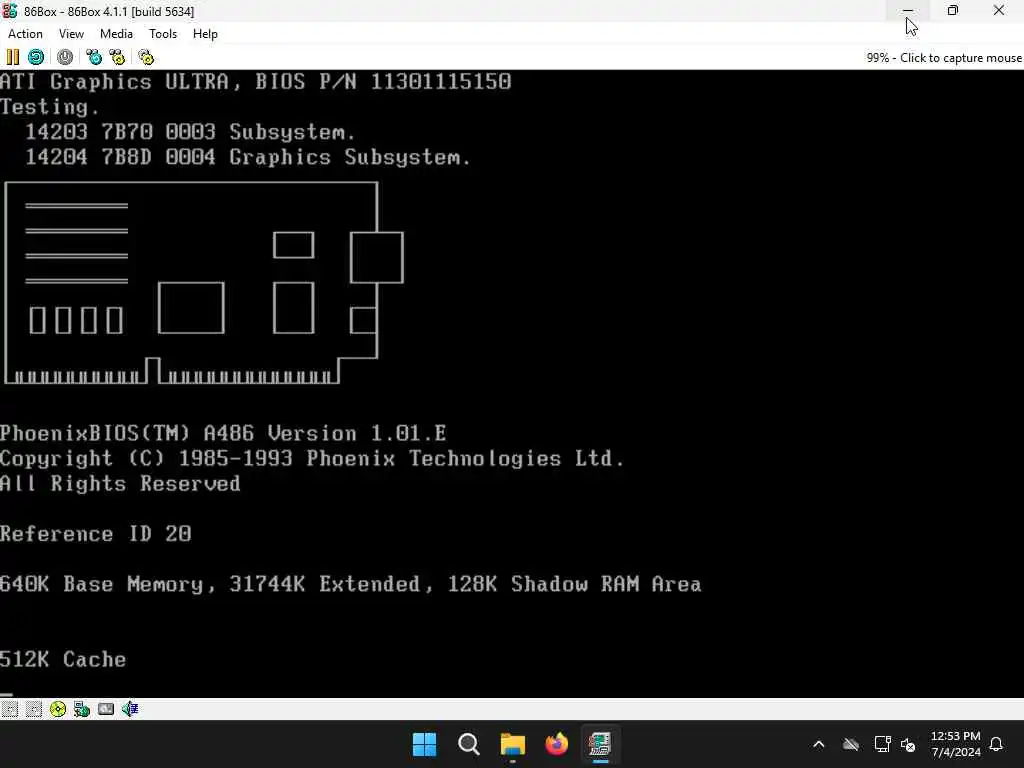Click the OneDrive cloud tray icon
1024x768 pixels.
[x=851, y=744]
